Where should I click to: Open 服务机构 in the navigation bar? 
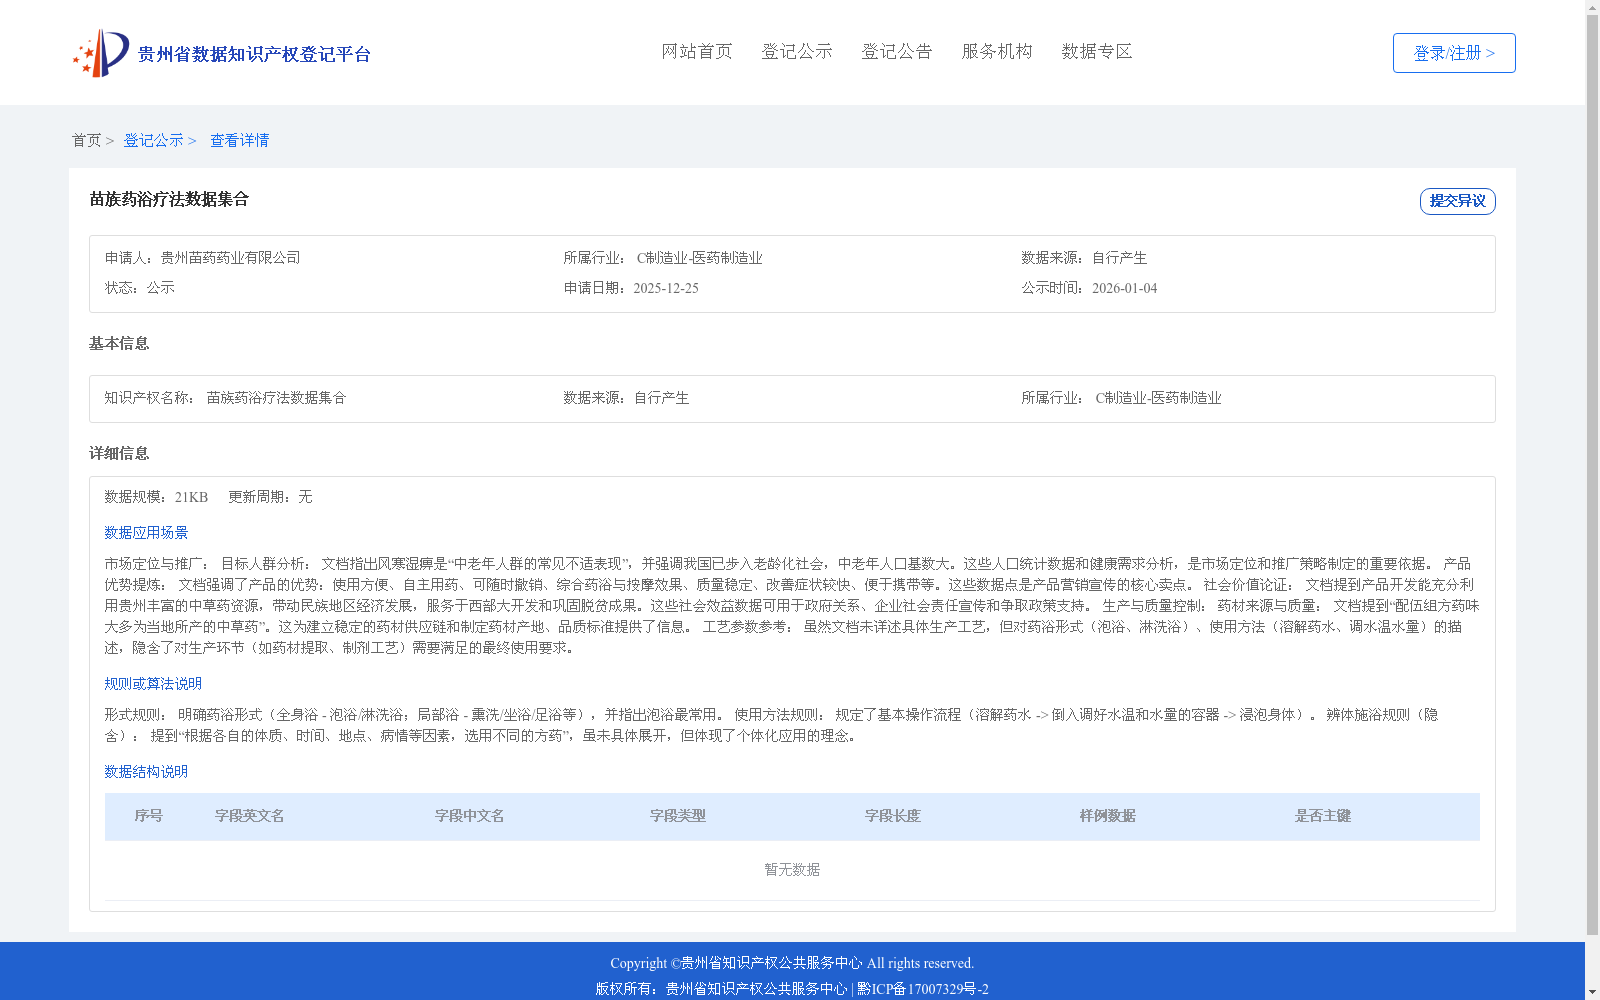click(x=997, y=51)
